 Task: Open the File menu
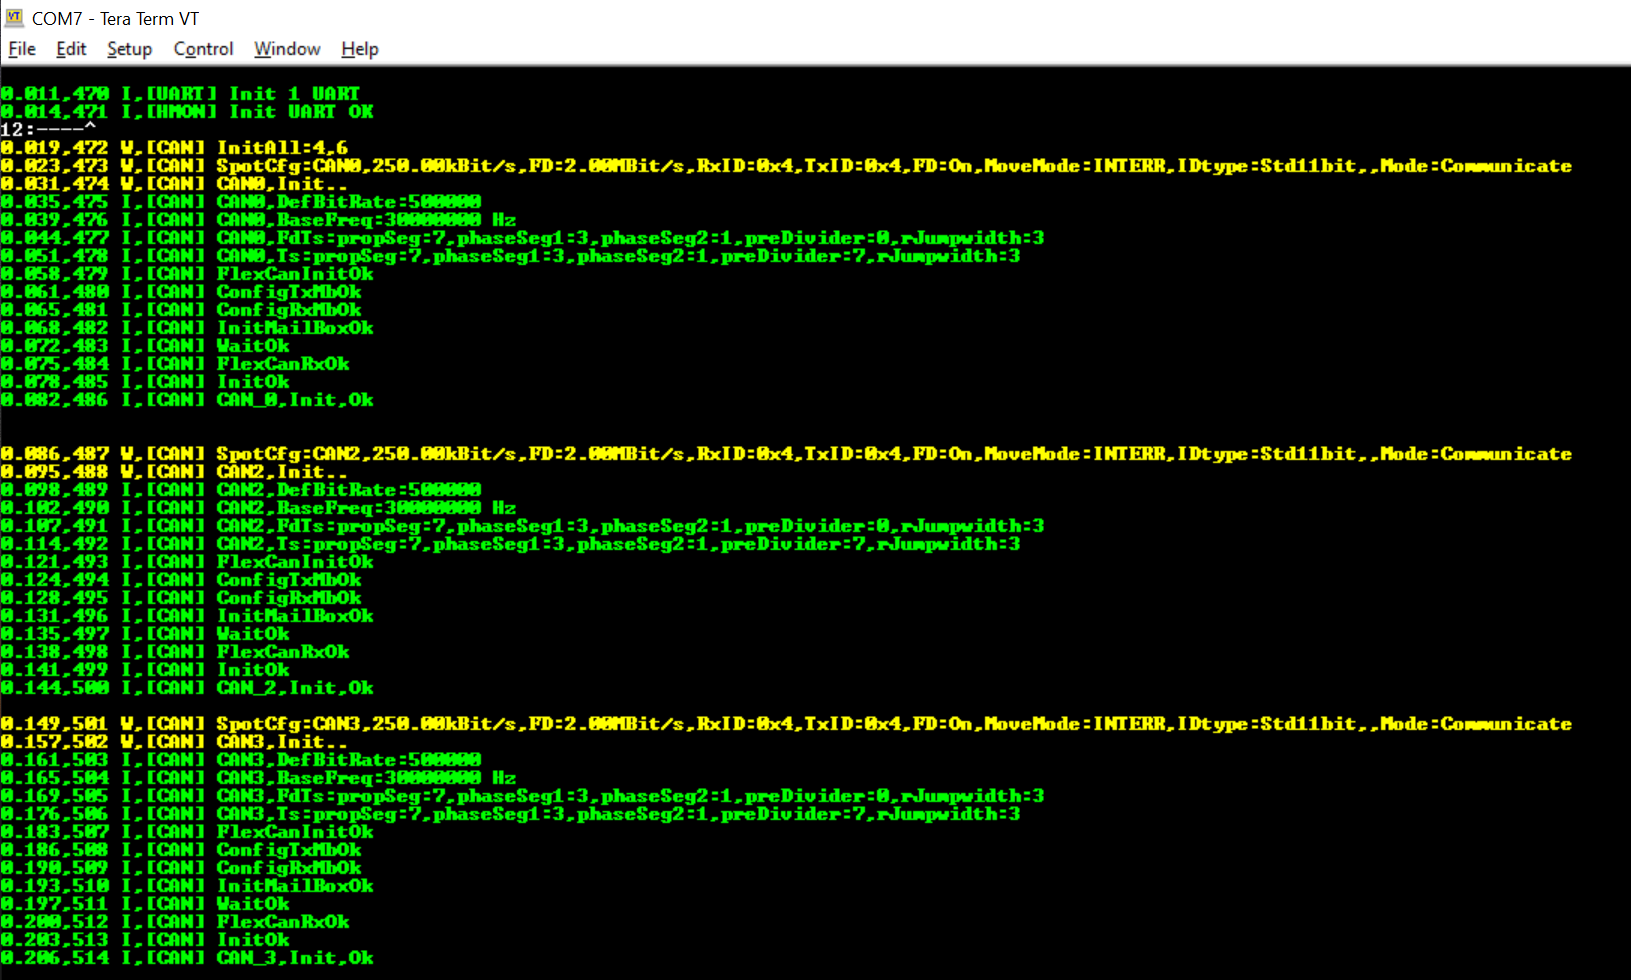pos(22,49)
